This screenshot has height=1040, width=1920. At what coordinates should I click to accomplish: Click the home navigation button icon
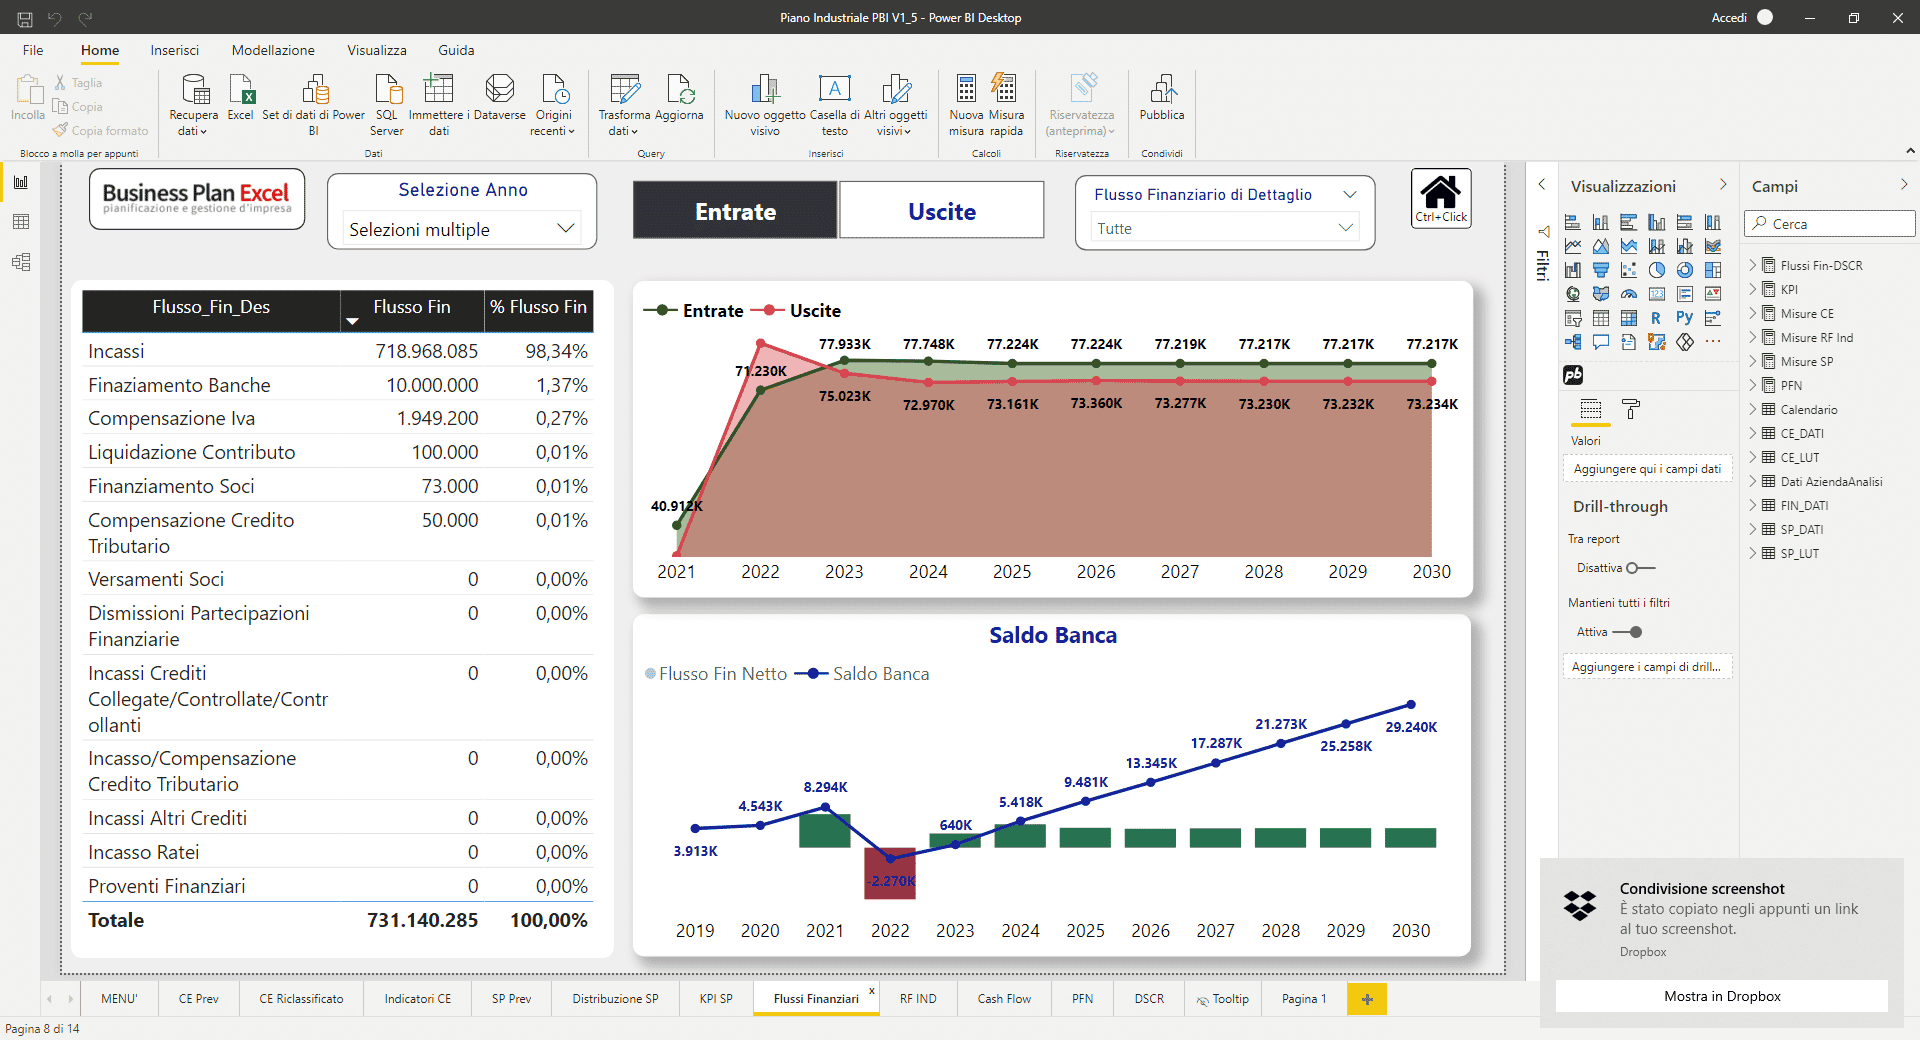[1440, 197]
